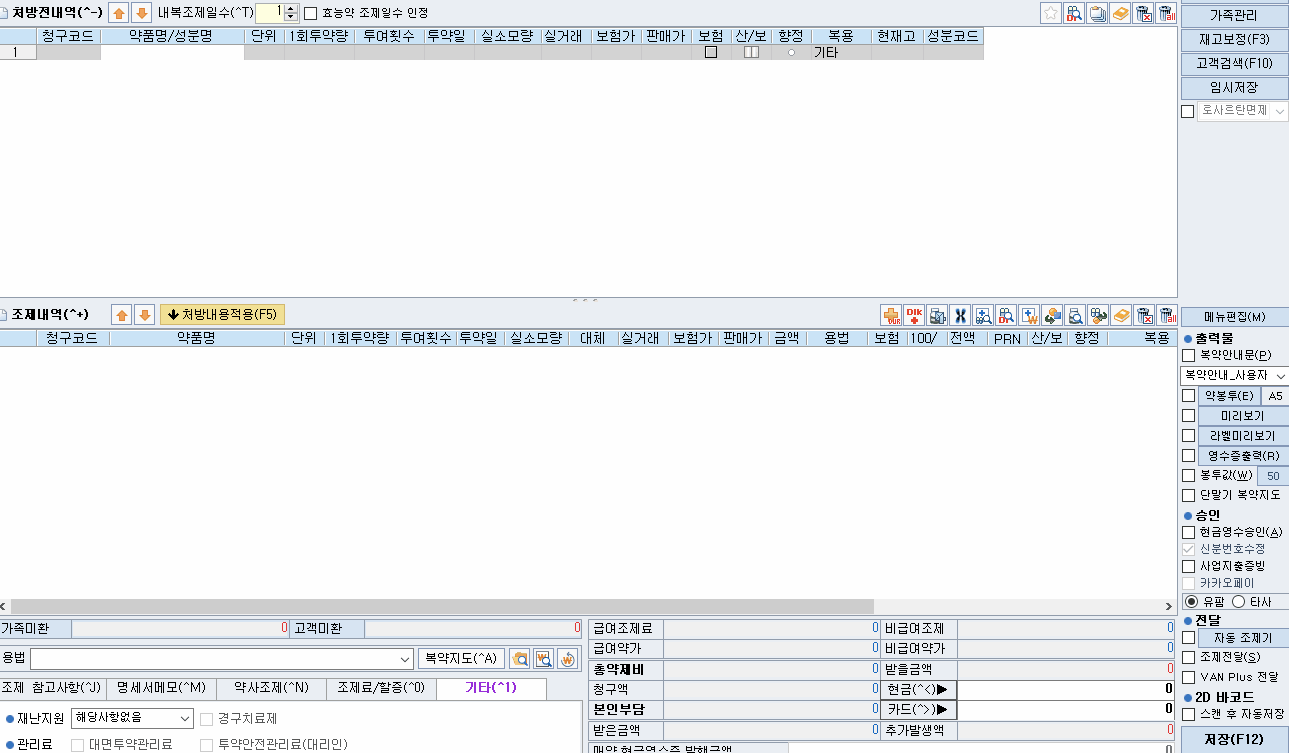The width and height of the screenshot is (1289, 753).
Task: Click the star favorite icon in prescription toolbar
Action: pos(1051,13)
